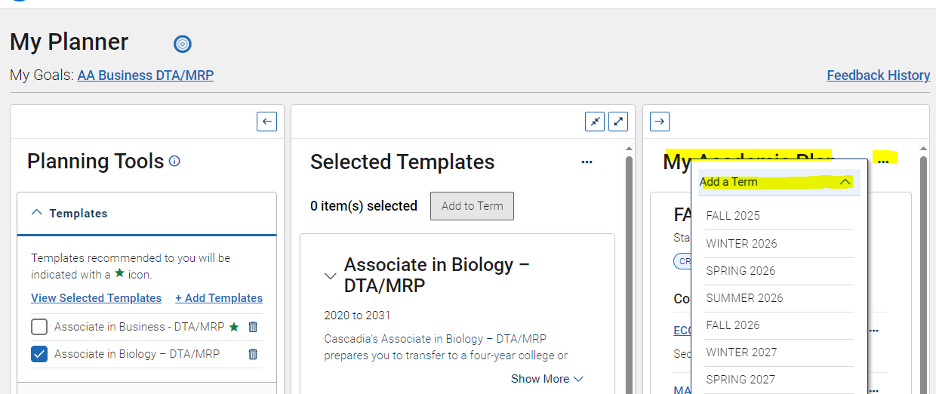Image resolution: width=936 pixels, height=394 pixels.
Task: Open the Selected Templates three-dot menu
Action: pos(587,161)
